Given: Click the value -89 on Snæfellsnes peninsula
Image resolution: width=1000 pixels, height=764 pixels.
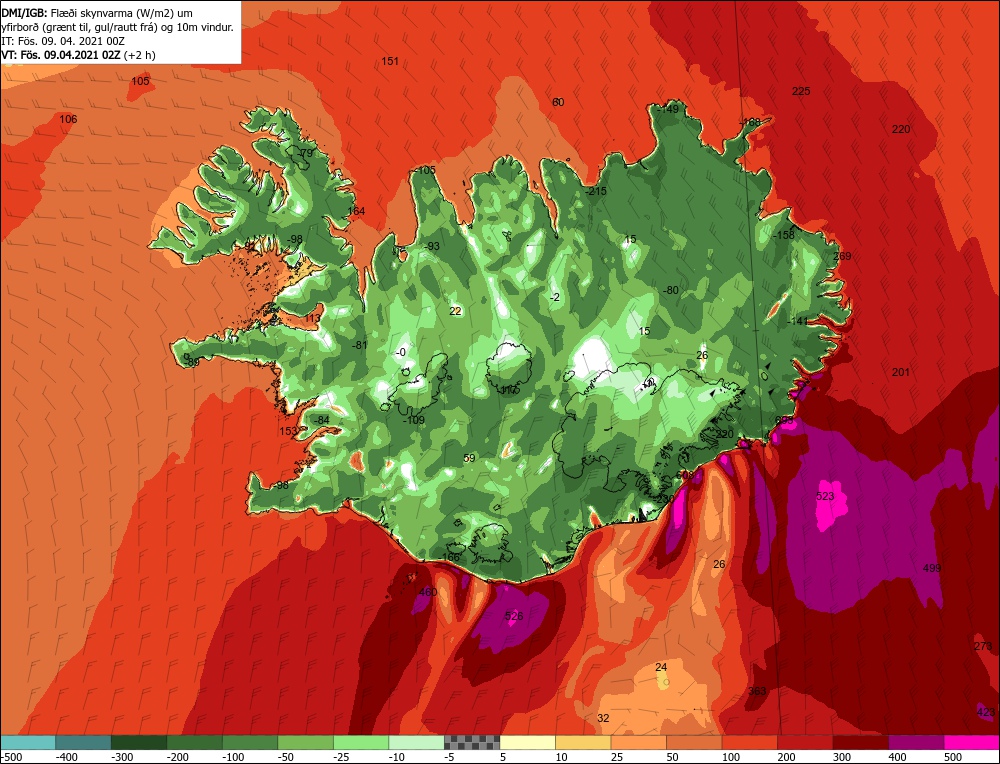Looking at the screenshot, I should click(192, 362).
